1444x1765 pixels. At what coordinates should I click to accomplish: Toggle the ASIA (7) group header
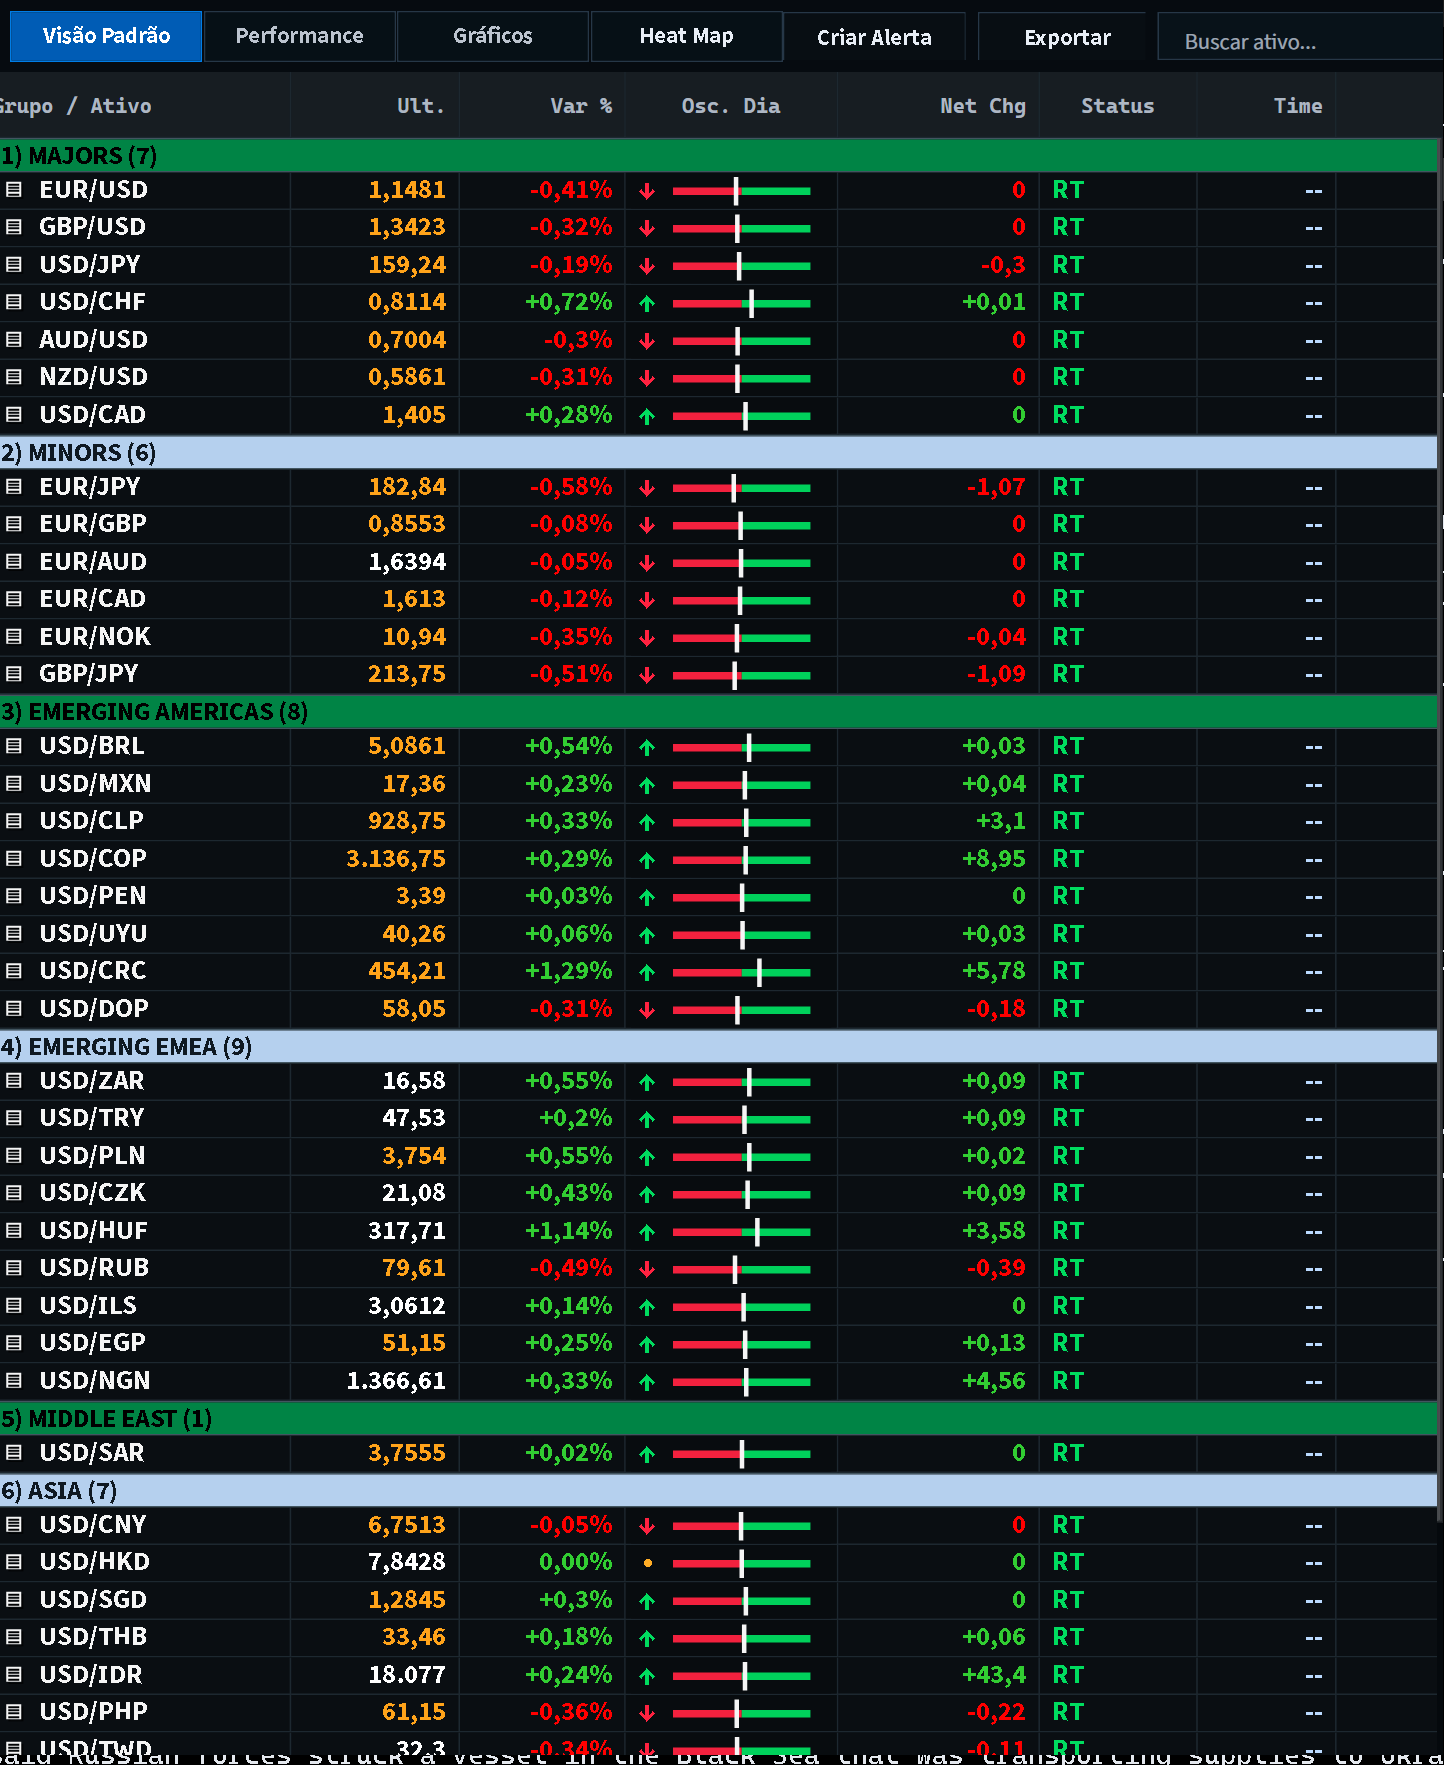click(719, 1491)
